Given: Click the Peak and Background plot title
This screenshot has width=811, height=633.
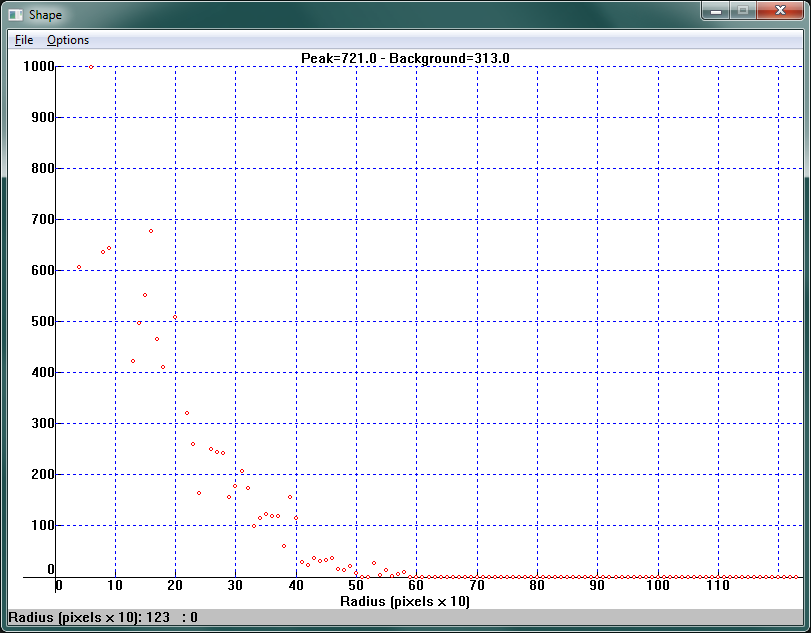Looking at the screenshot, I should (x=405, y=58).
